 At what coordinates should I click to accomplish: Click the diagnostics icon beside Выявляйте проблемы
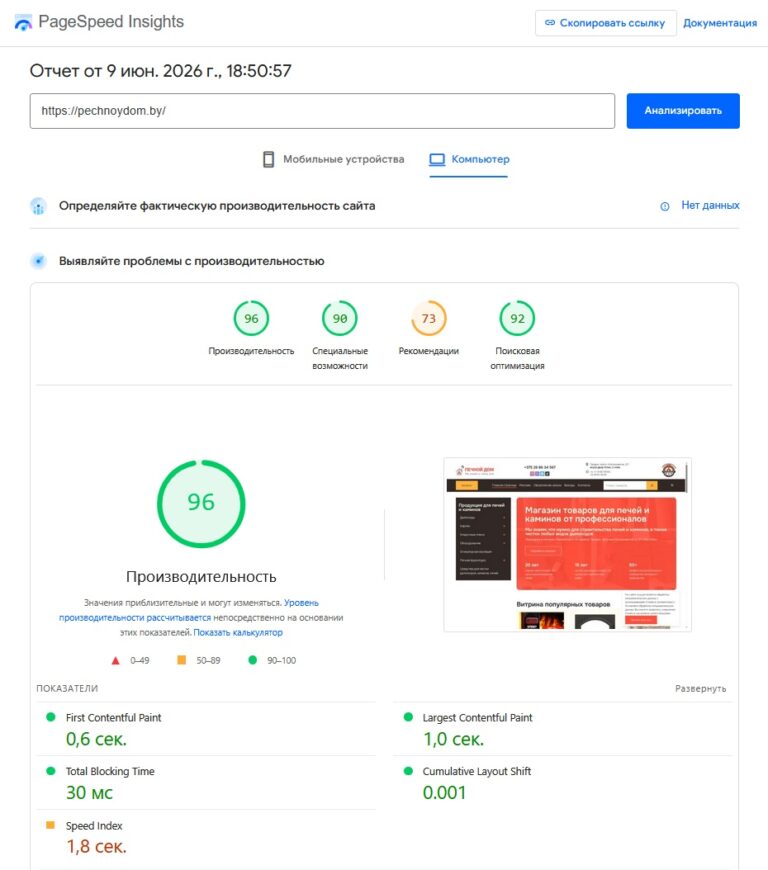coord(38,261)
